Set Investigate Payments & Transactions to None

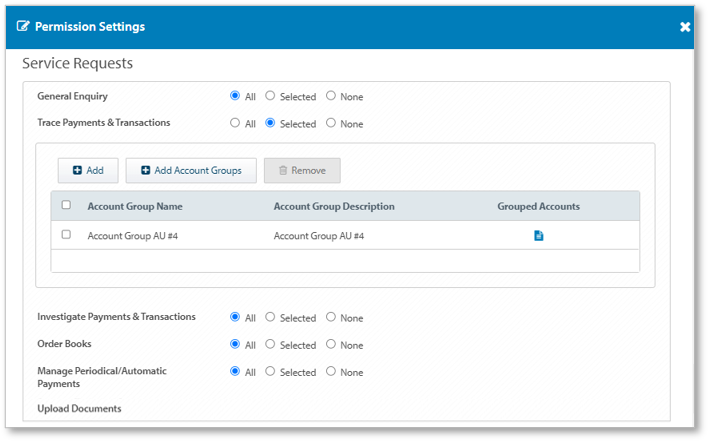pyautogui.click(x=331, y=317)
